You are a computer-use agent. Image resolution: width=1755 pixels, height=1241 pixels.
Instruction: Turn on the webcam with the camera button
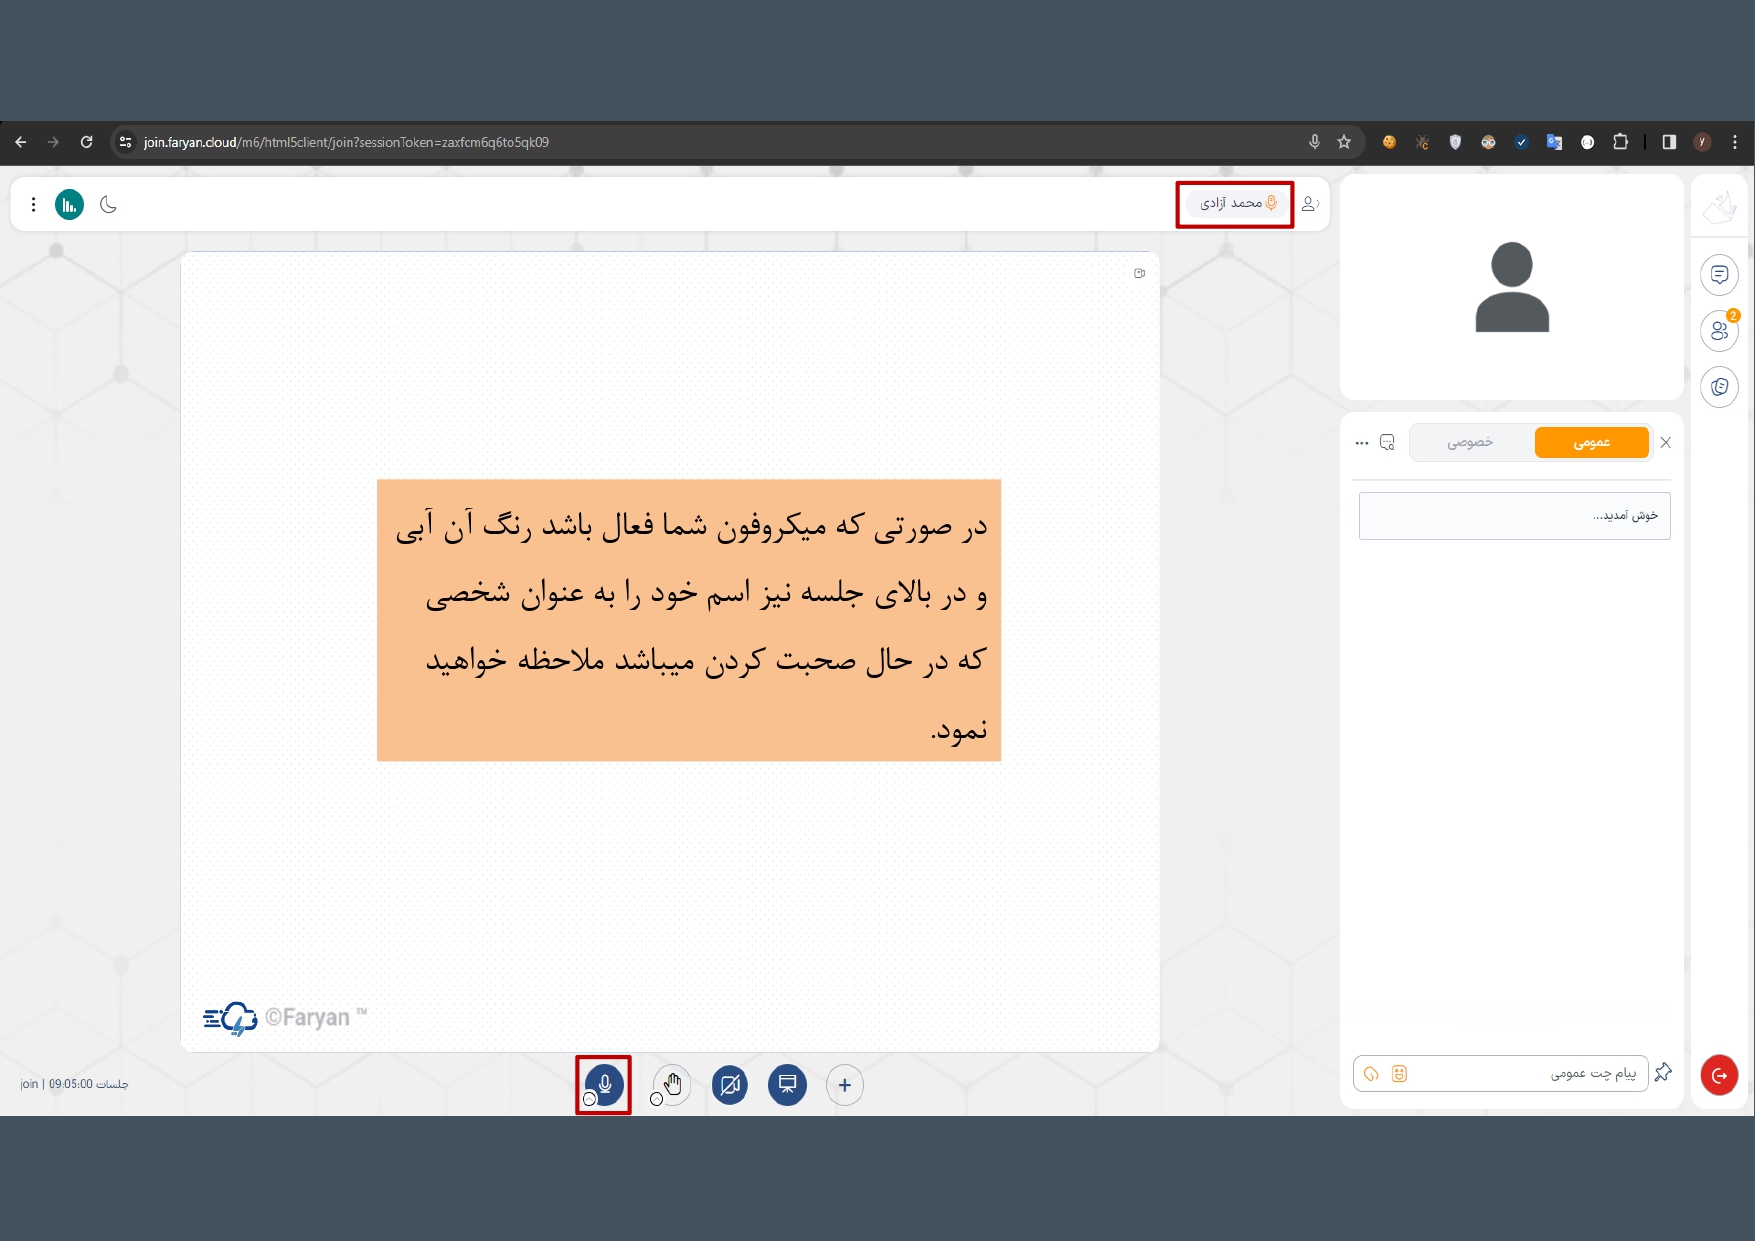(x=730, y=1084)
